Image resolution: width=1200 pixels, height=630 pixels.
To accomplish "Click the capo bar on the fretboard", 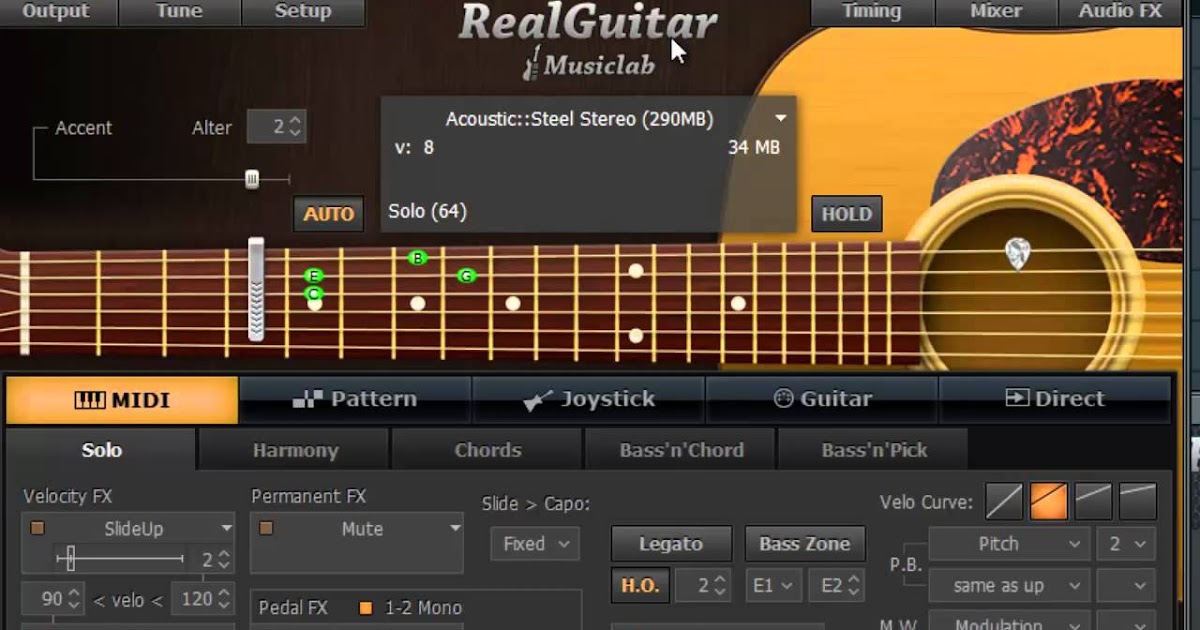I will [x=257, y=289].
